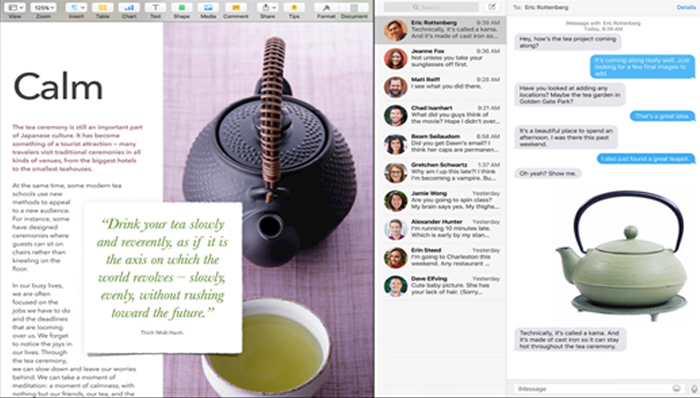Screen dimensions: 700x398
Task: Open the Gretchen Schwartz conversation
Action: click(x=440, y=172)
